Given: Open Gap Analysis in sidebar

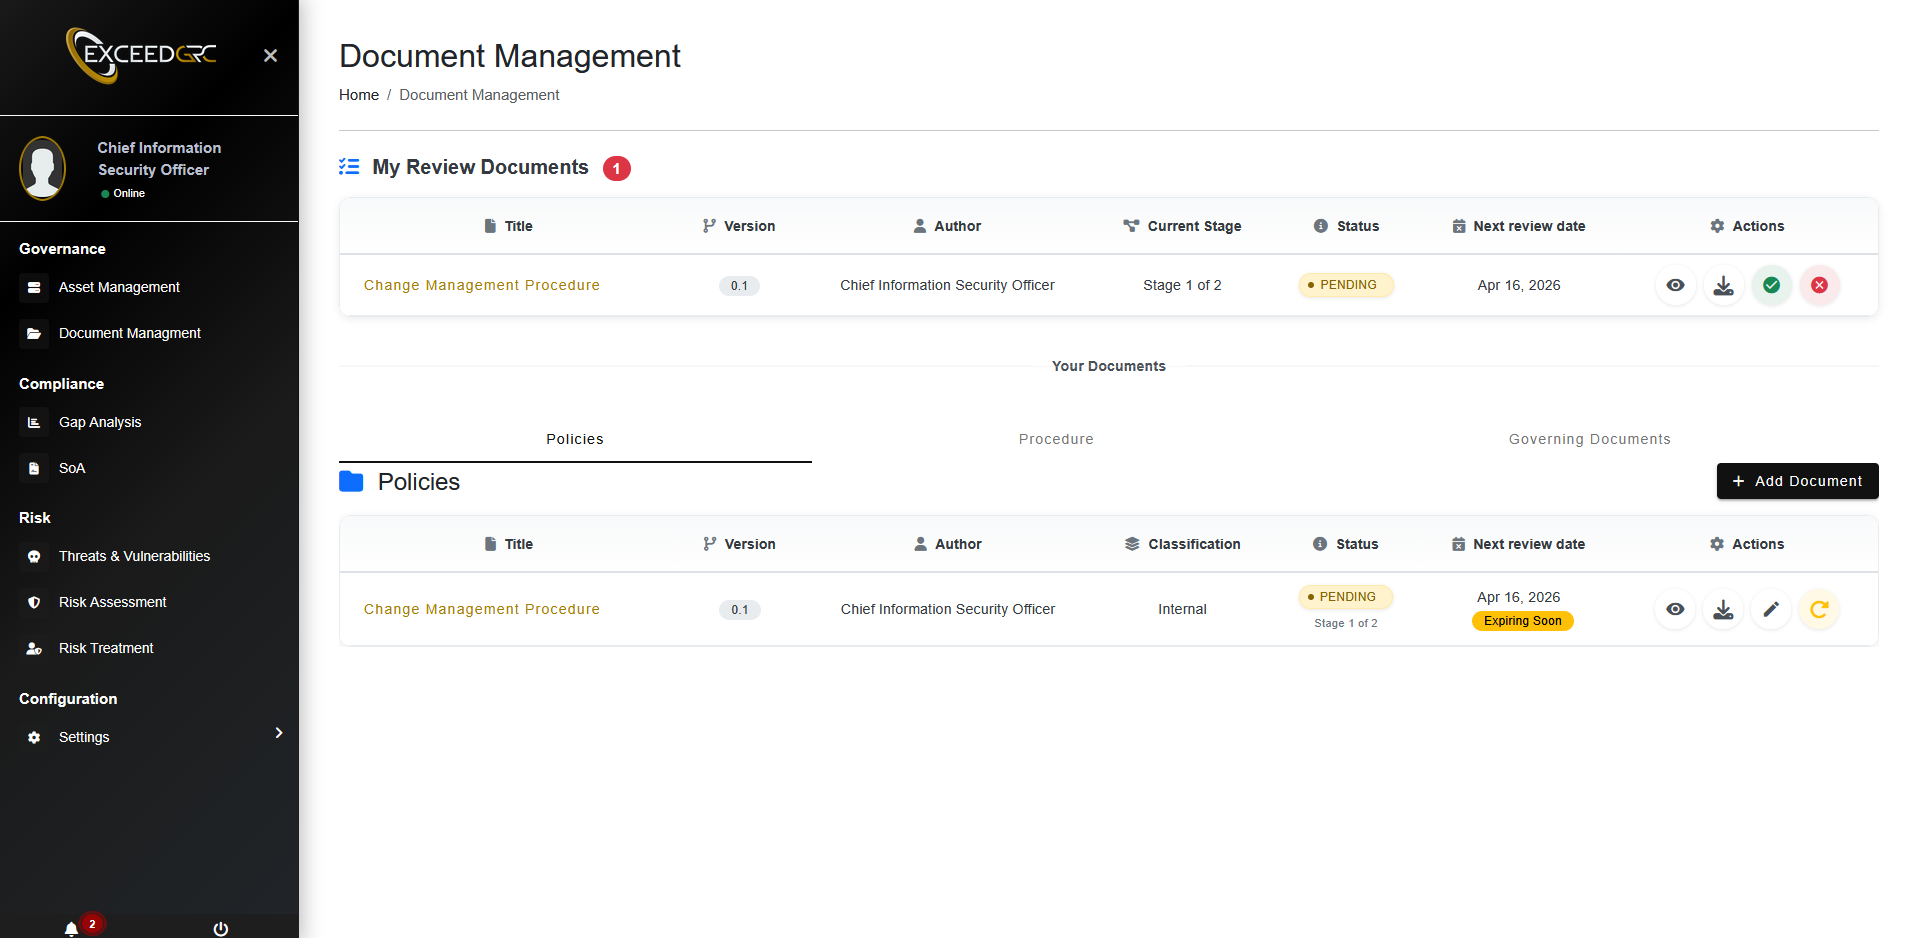Looking at the screenshot, I should coord(100,422).
